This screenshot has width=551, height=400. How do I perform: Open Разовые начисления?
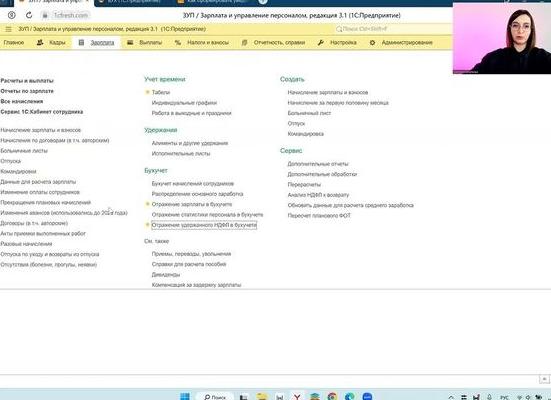(x=26, y=244)
